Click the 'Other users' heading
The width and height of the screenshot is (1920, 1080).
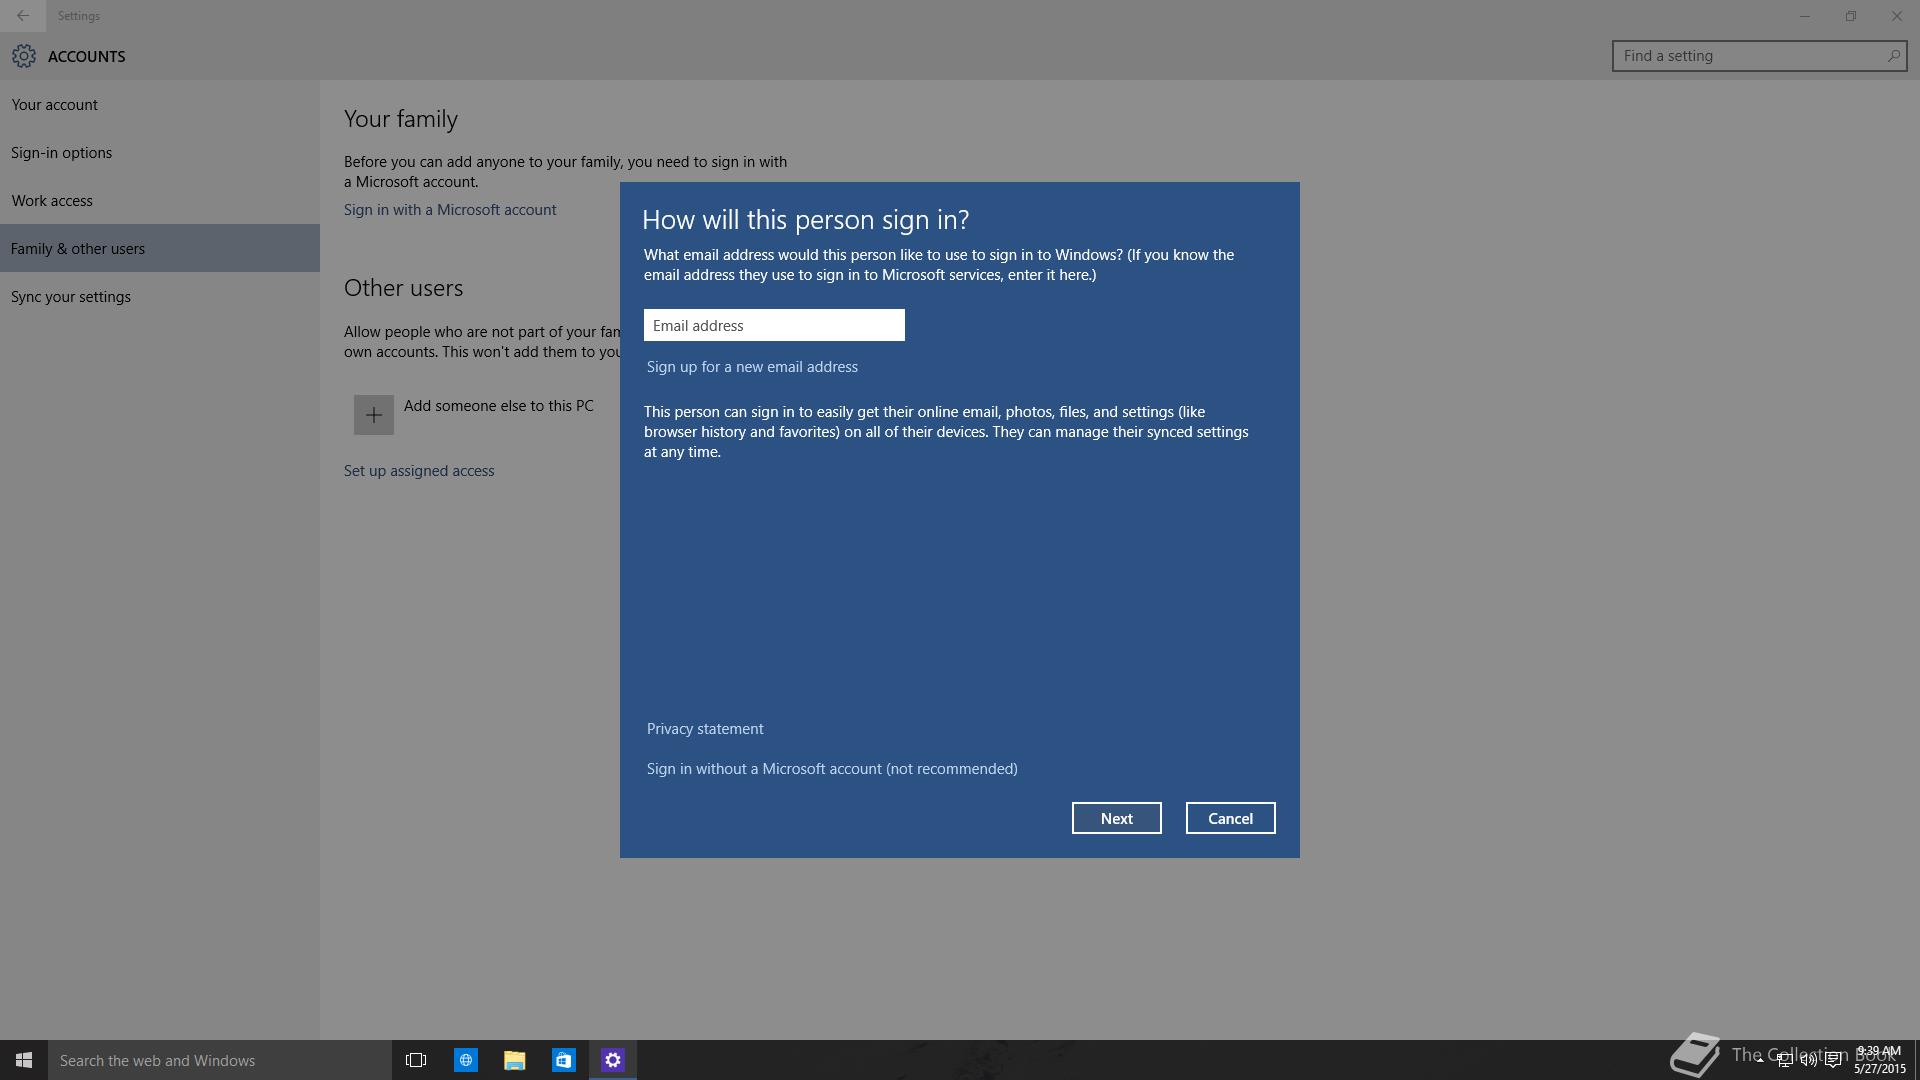point(403,288)
